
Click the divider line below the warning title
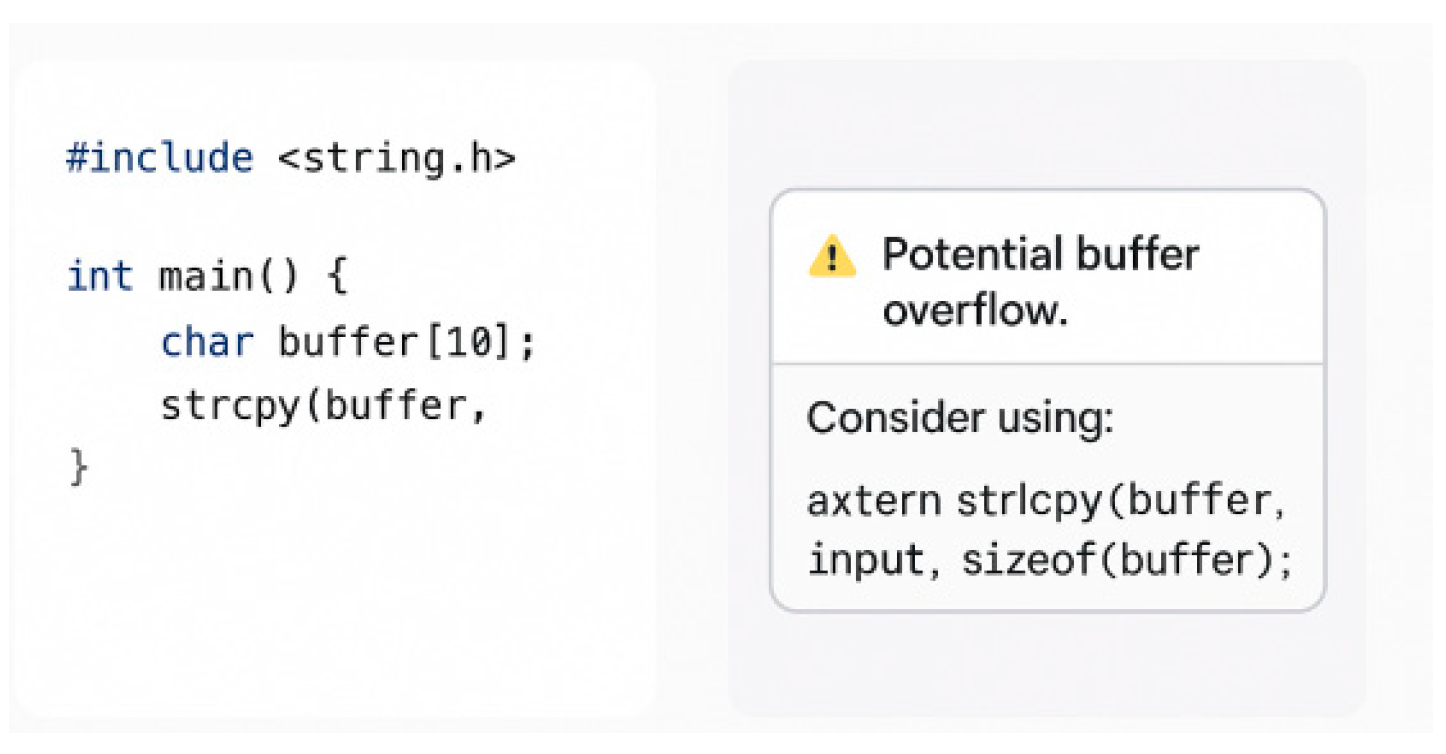click(1047, 364)
